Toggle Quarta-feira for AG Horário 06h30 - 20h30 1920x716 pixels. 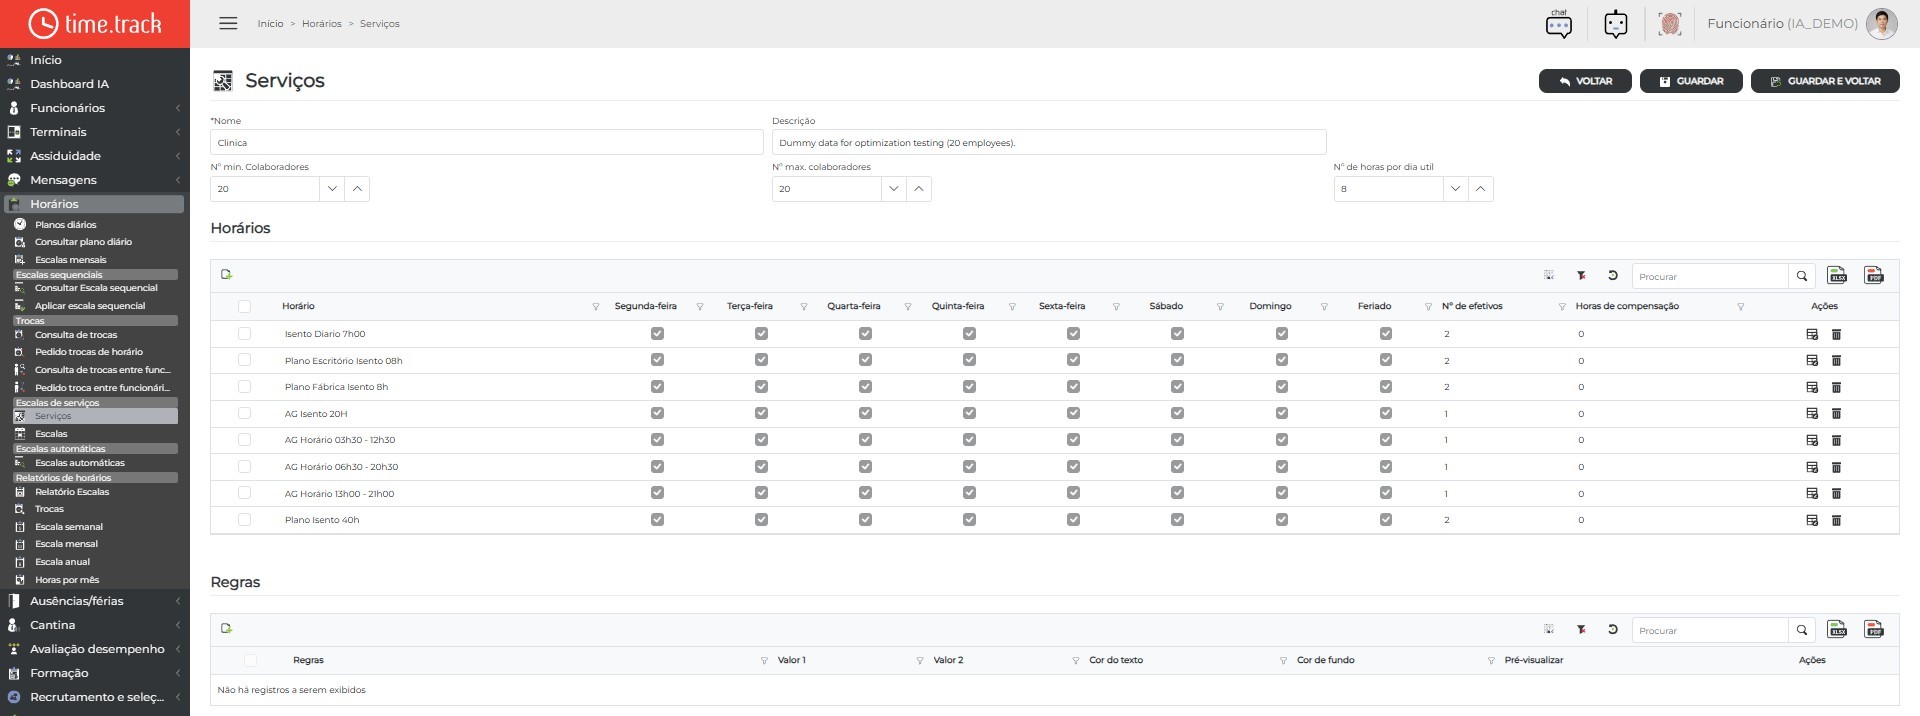point(865,466)
